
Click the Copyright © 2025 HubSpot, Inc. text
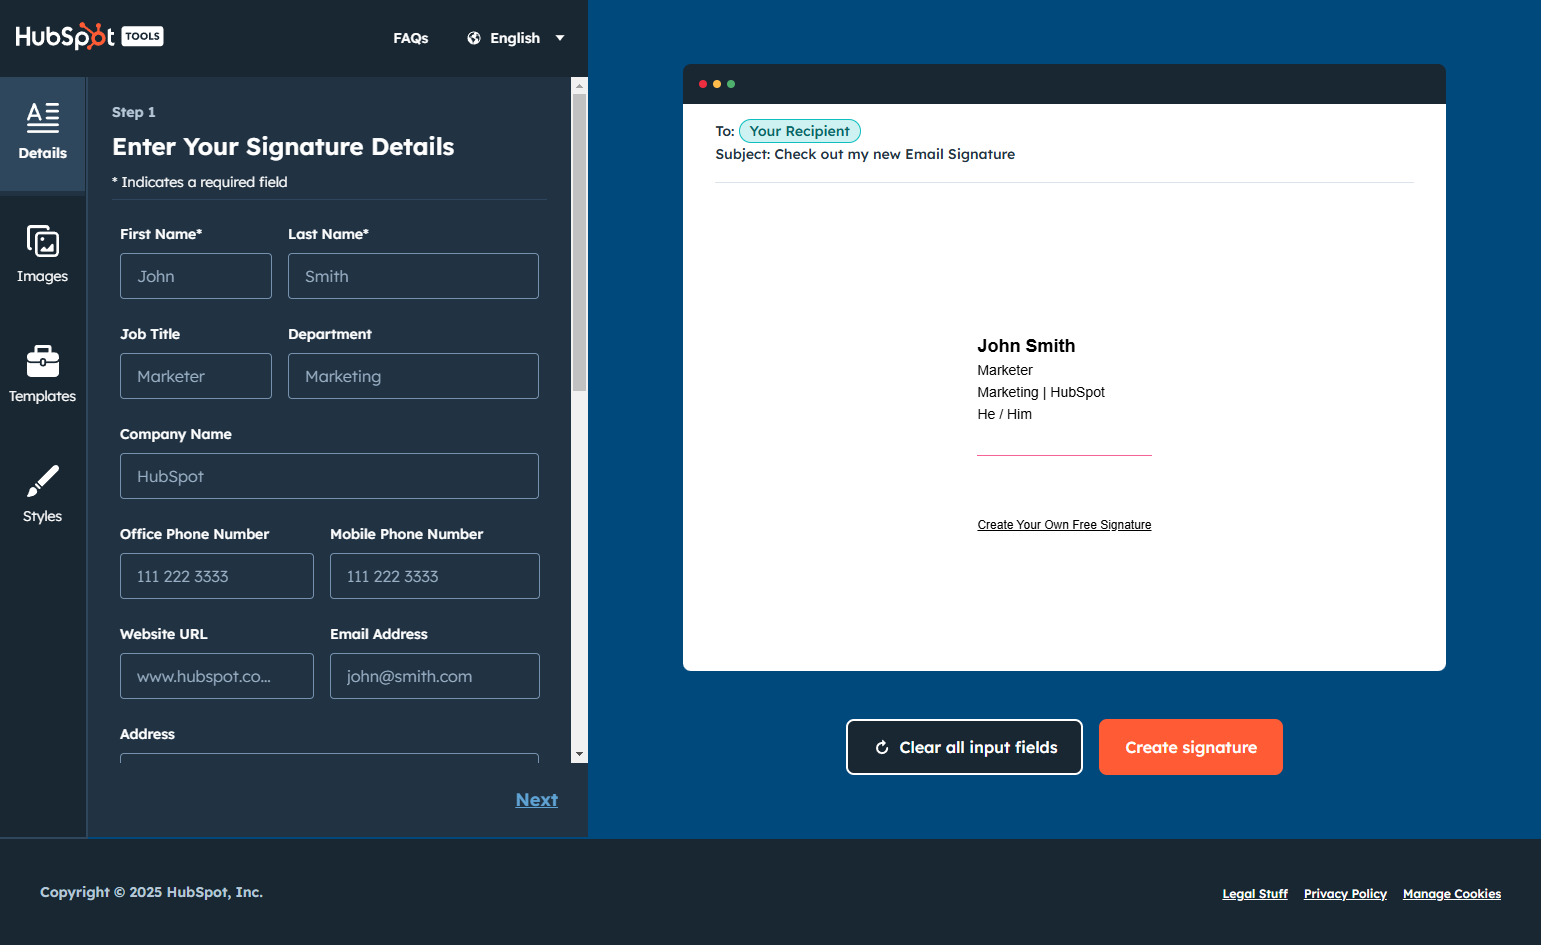151,892
